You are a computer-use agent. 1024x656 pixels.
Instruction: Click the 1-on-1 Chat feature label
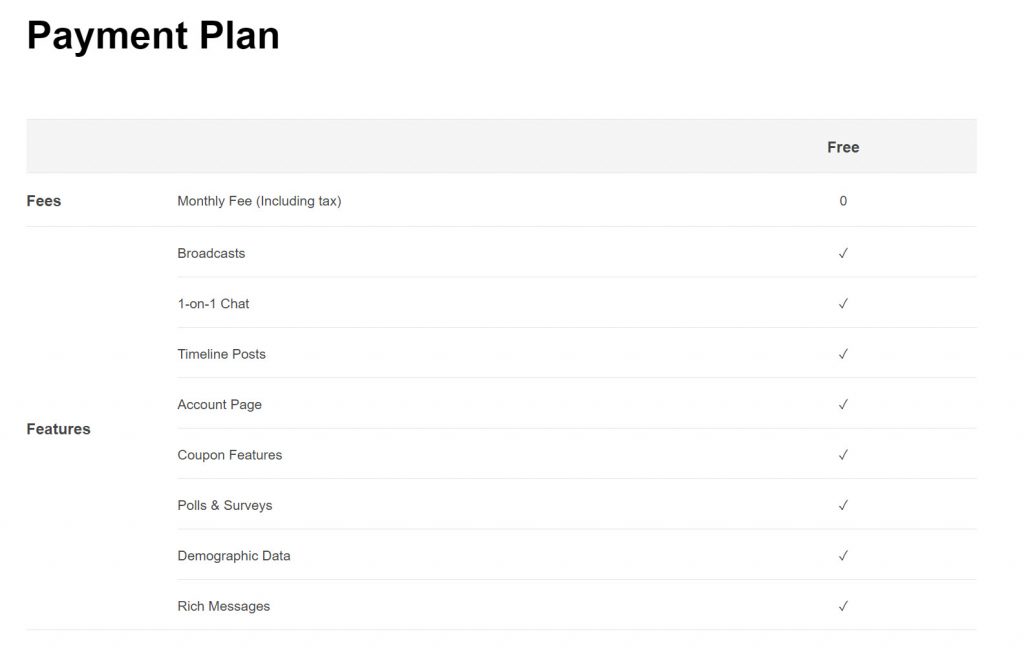click(x=213, y=303)
